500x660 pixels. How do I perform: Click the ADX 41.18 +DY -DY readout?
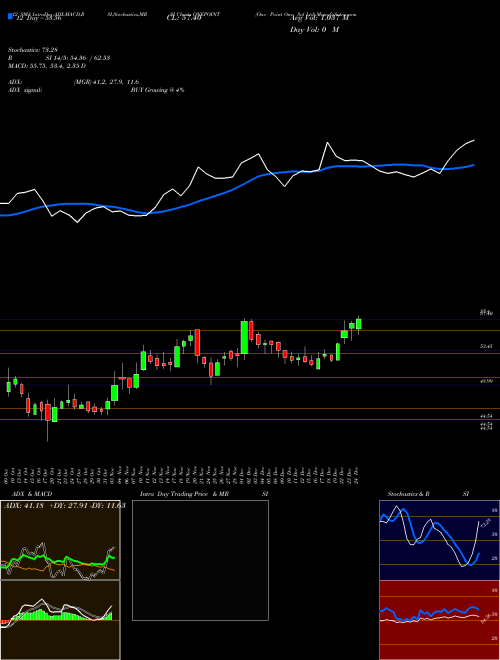65,505
